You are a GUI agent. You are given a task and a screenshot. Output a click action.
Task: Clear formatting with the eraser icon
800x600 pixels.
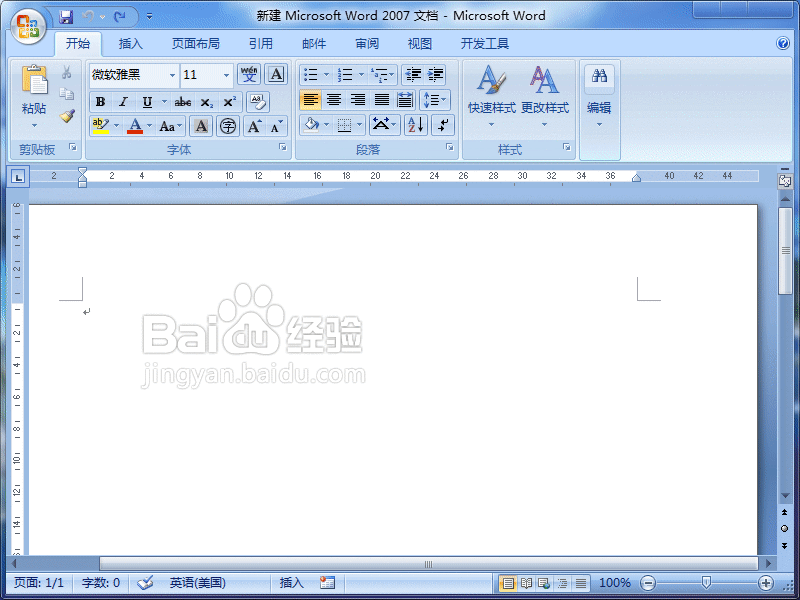[x=258, y=102]
